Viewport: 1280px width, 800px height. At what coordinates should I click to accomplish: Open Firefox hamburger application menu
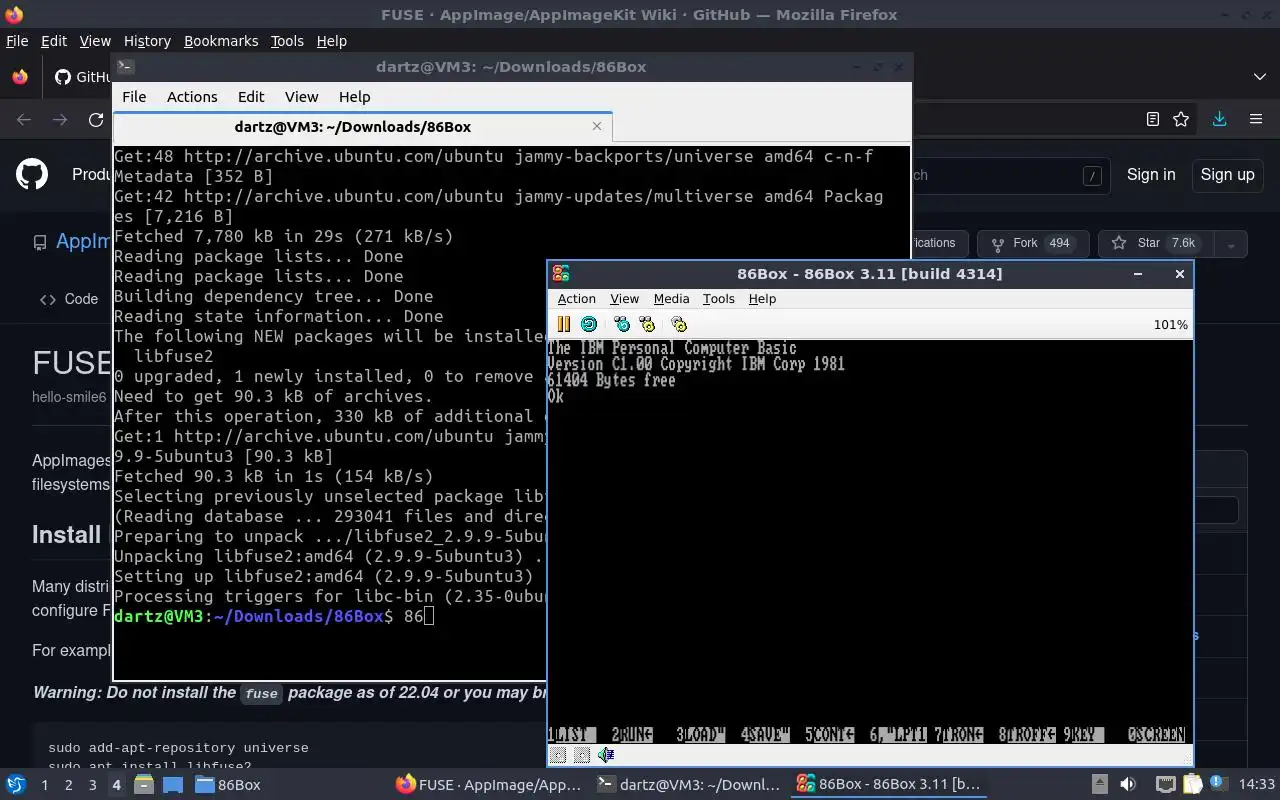click(x=1256, y=119)
